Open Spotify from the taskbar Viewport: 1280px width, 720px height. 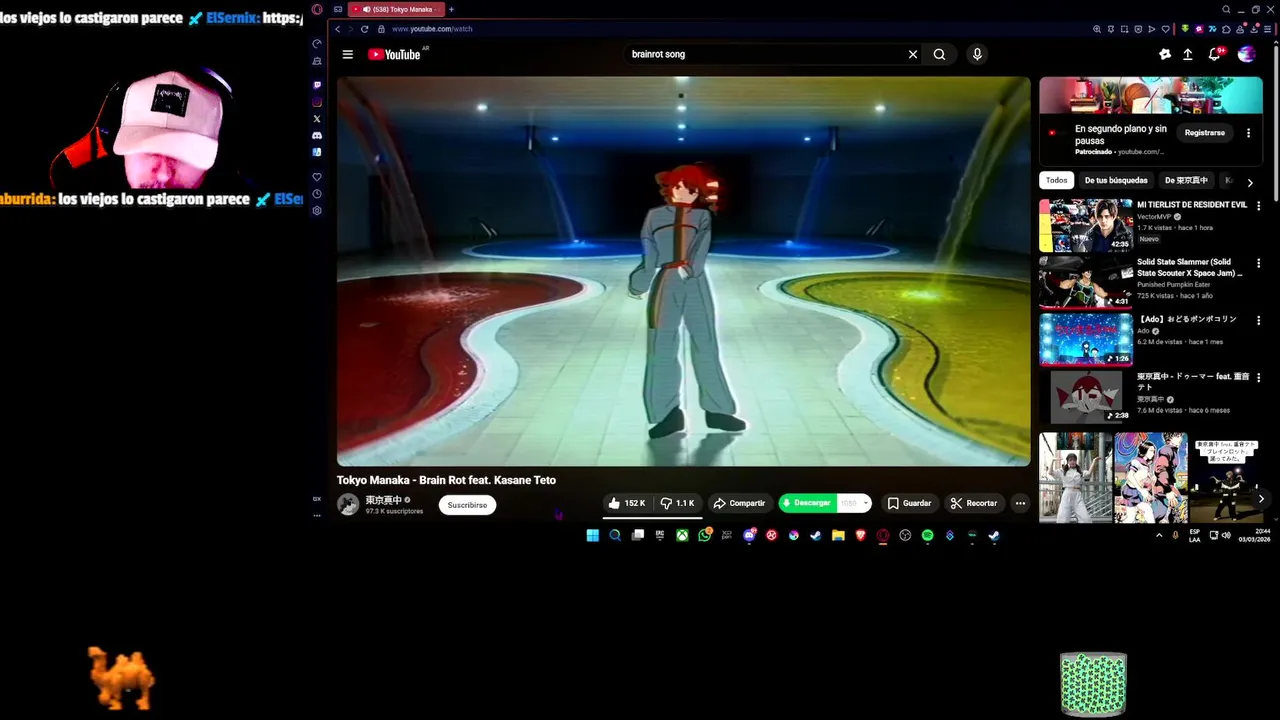928,535
